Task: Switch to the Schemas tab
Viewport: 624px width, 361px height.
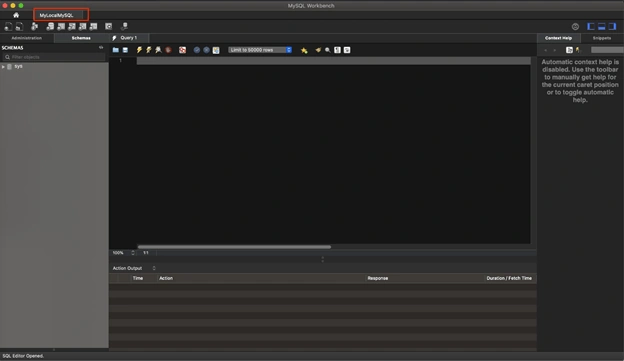Action: (81, 38)
